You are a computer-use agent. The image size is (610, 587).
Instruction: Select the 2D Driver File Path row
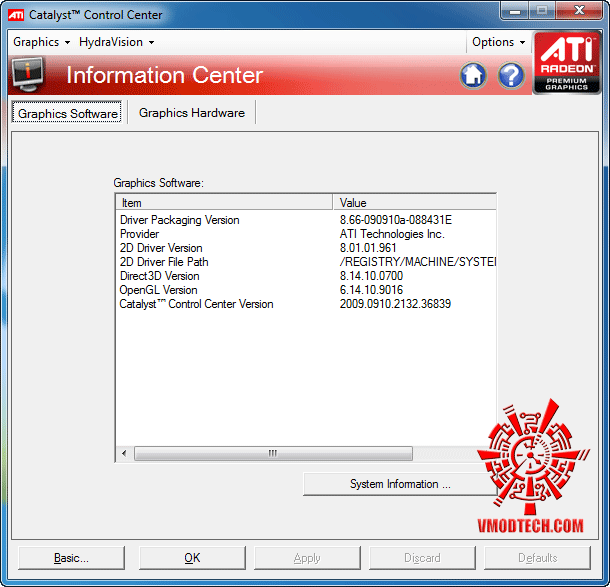(x=306, y=262)
